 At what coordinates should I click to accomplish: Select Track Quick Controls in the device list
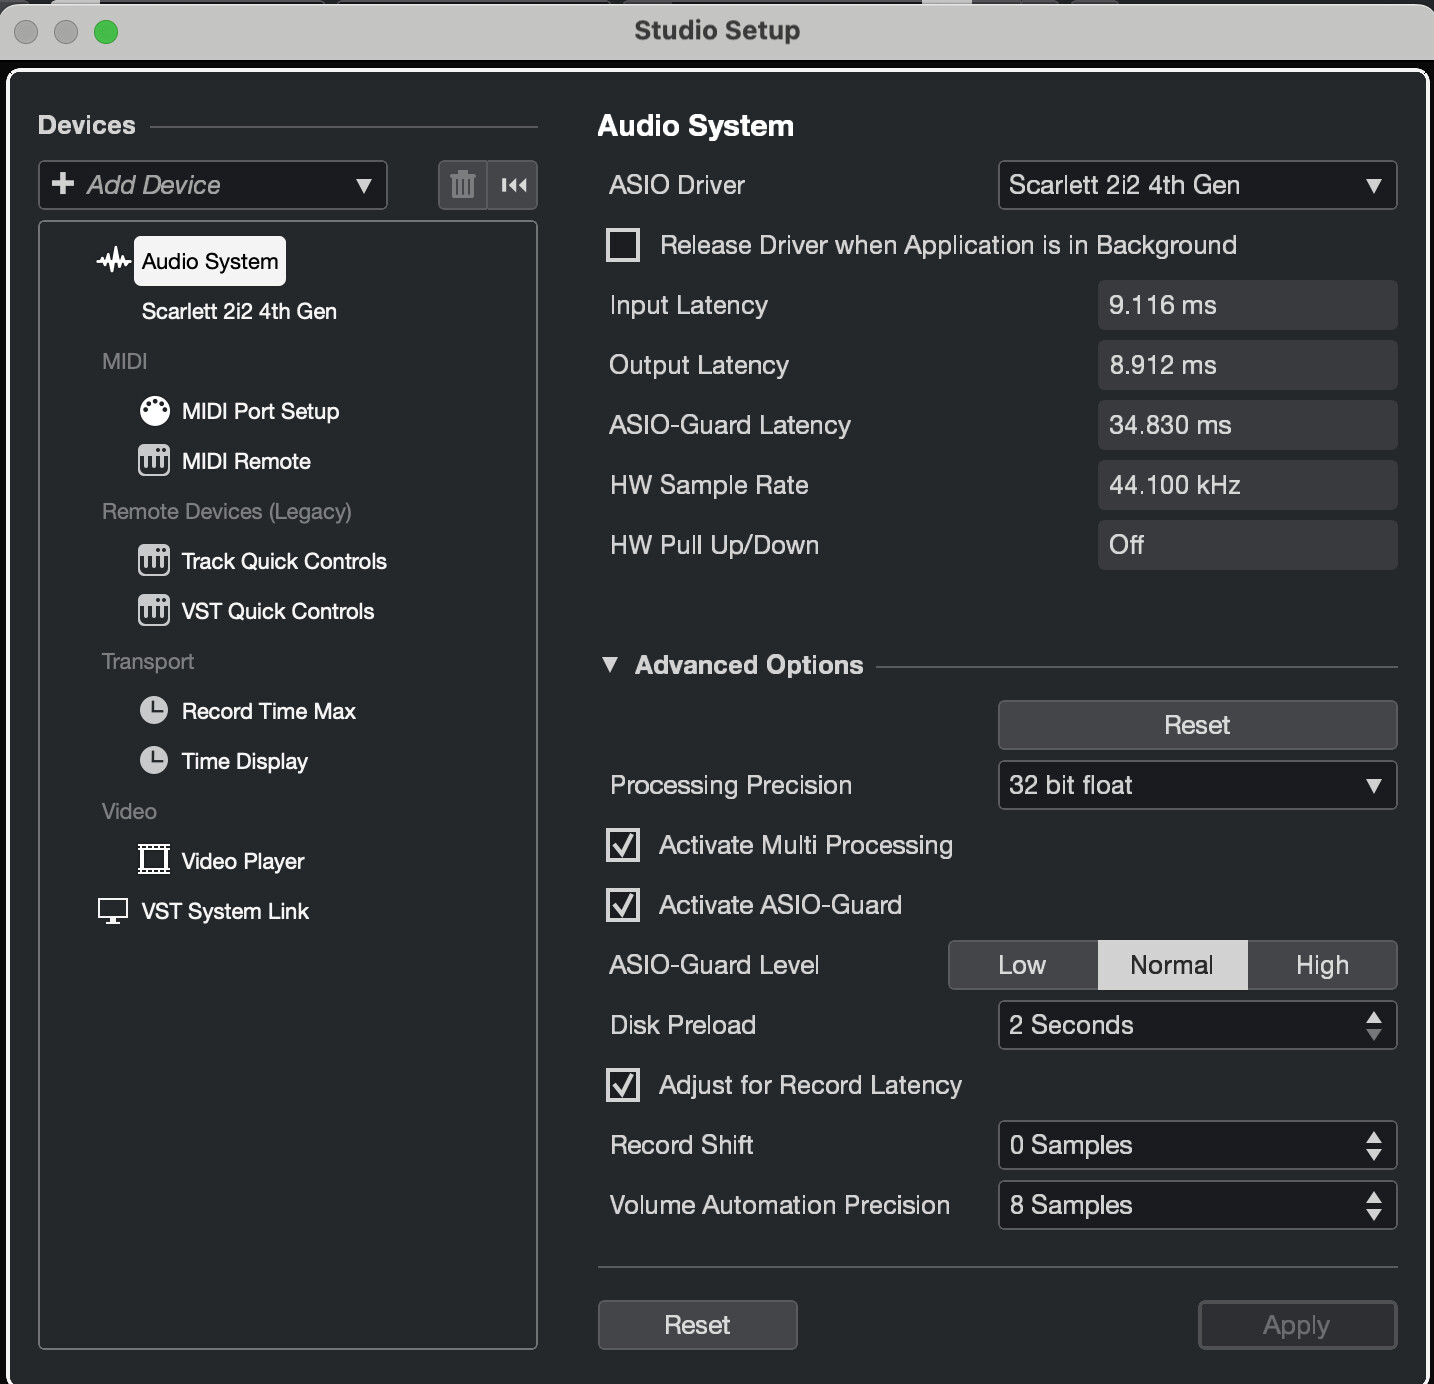pyautogui.click(x=283, y=561)
